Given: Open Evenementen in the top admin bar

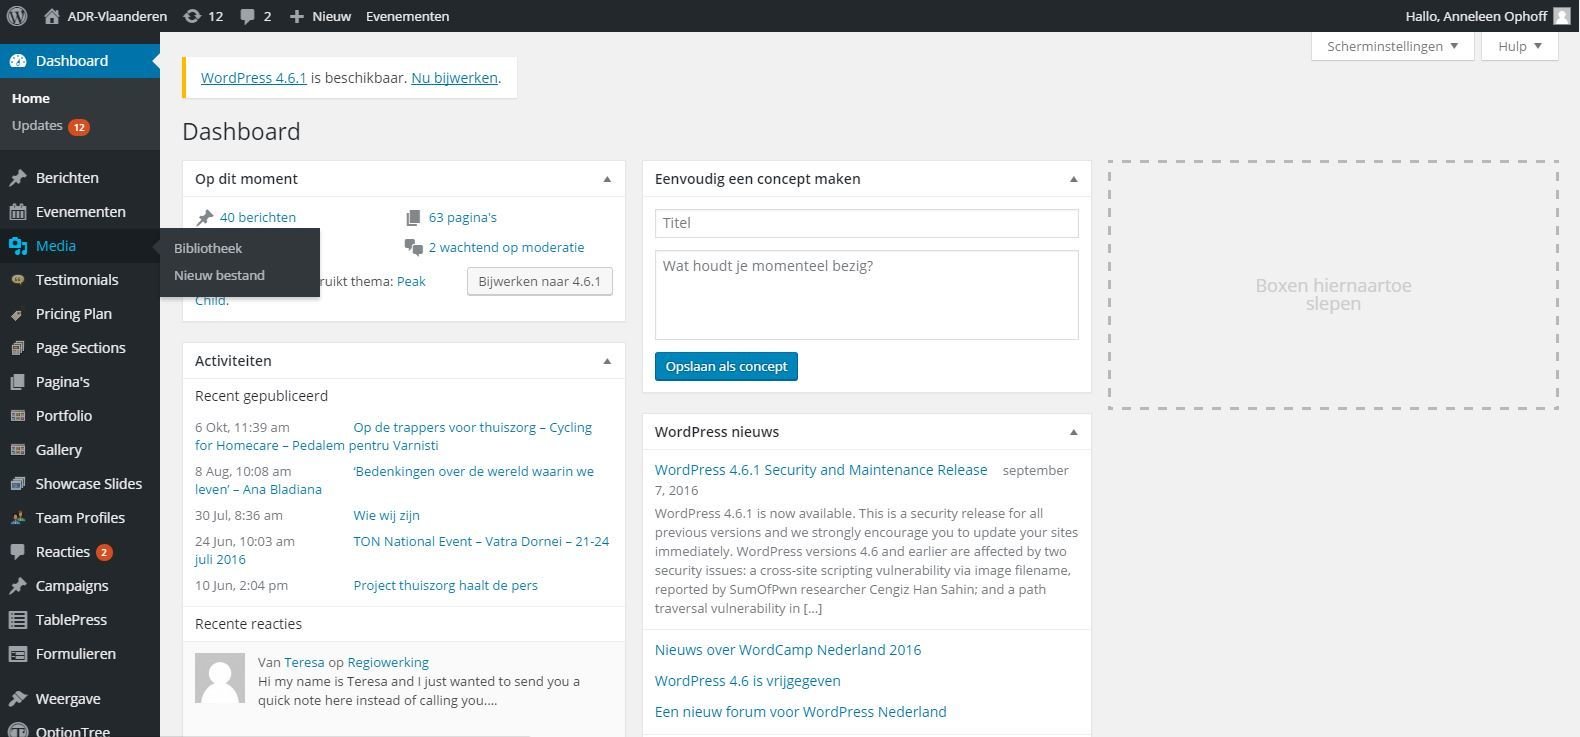Looking at the screenshot, I should click(407, 16).
